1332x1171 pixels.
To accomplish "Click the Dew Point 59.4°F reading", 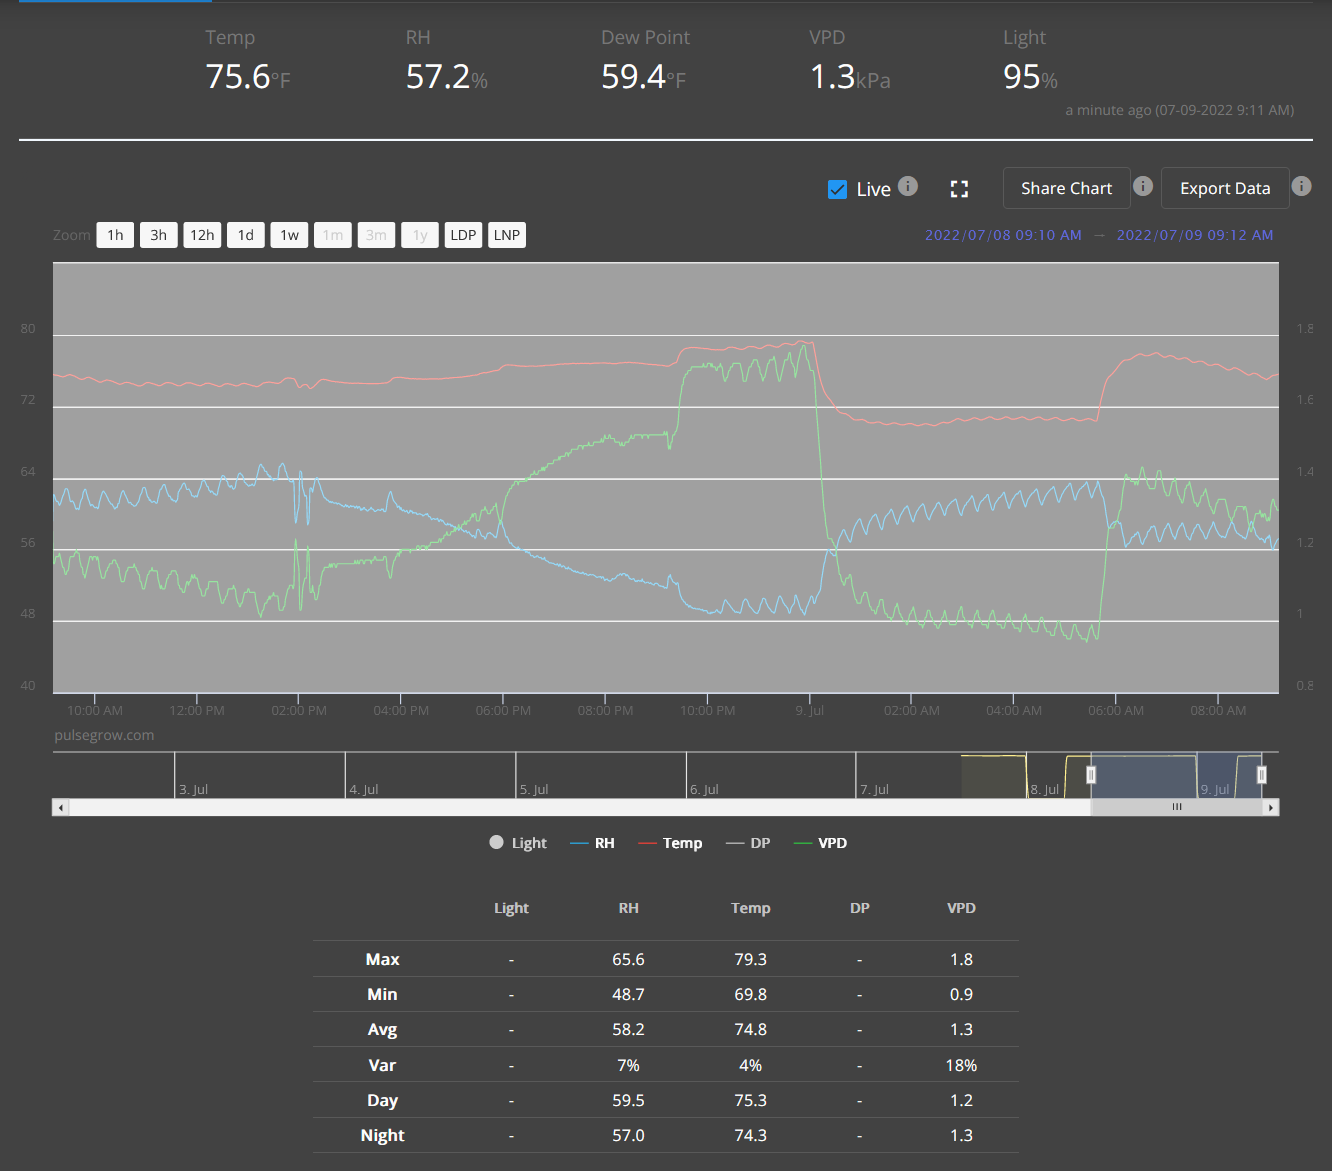I will 643,76.
